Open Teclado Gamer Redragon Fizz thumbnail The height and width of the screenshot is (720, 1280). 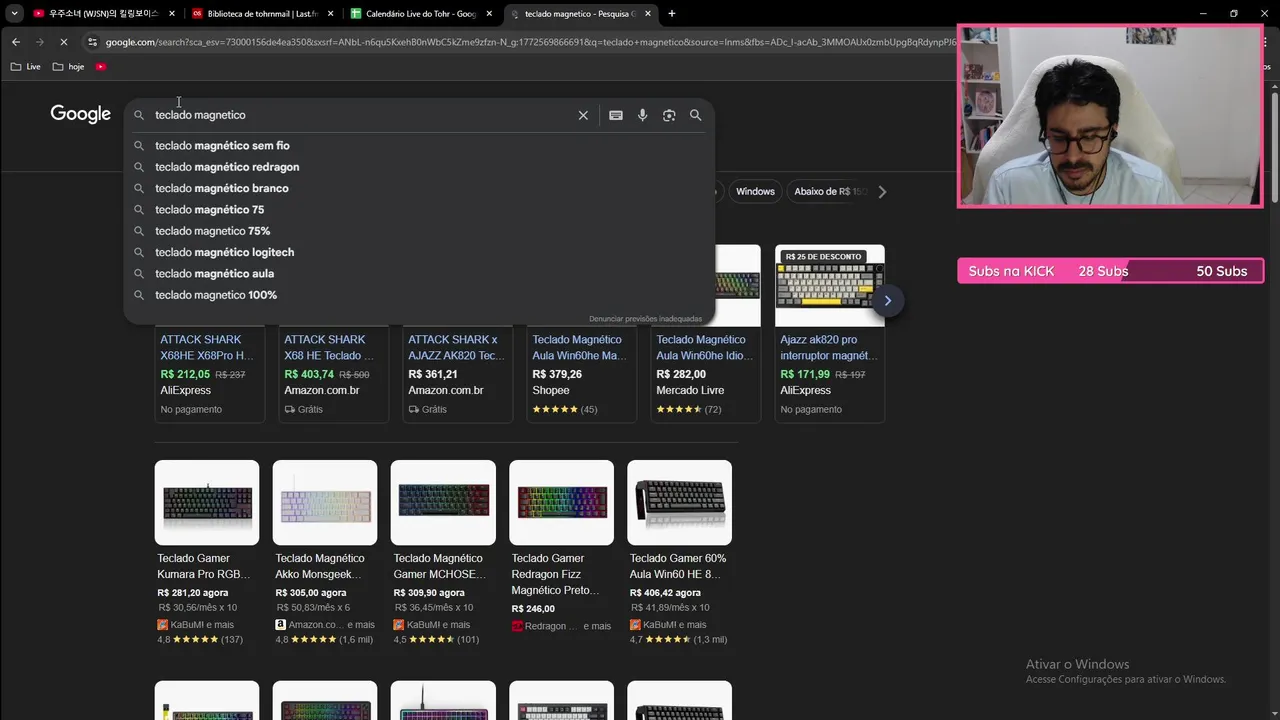[561, 502]
